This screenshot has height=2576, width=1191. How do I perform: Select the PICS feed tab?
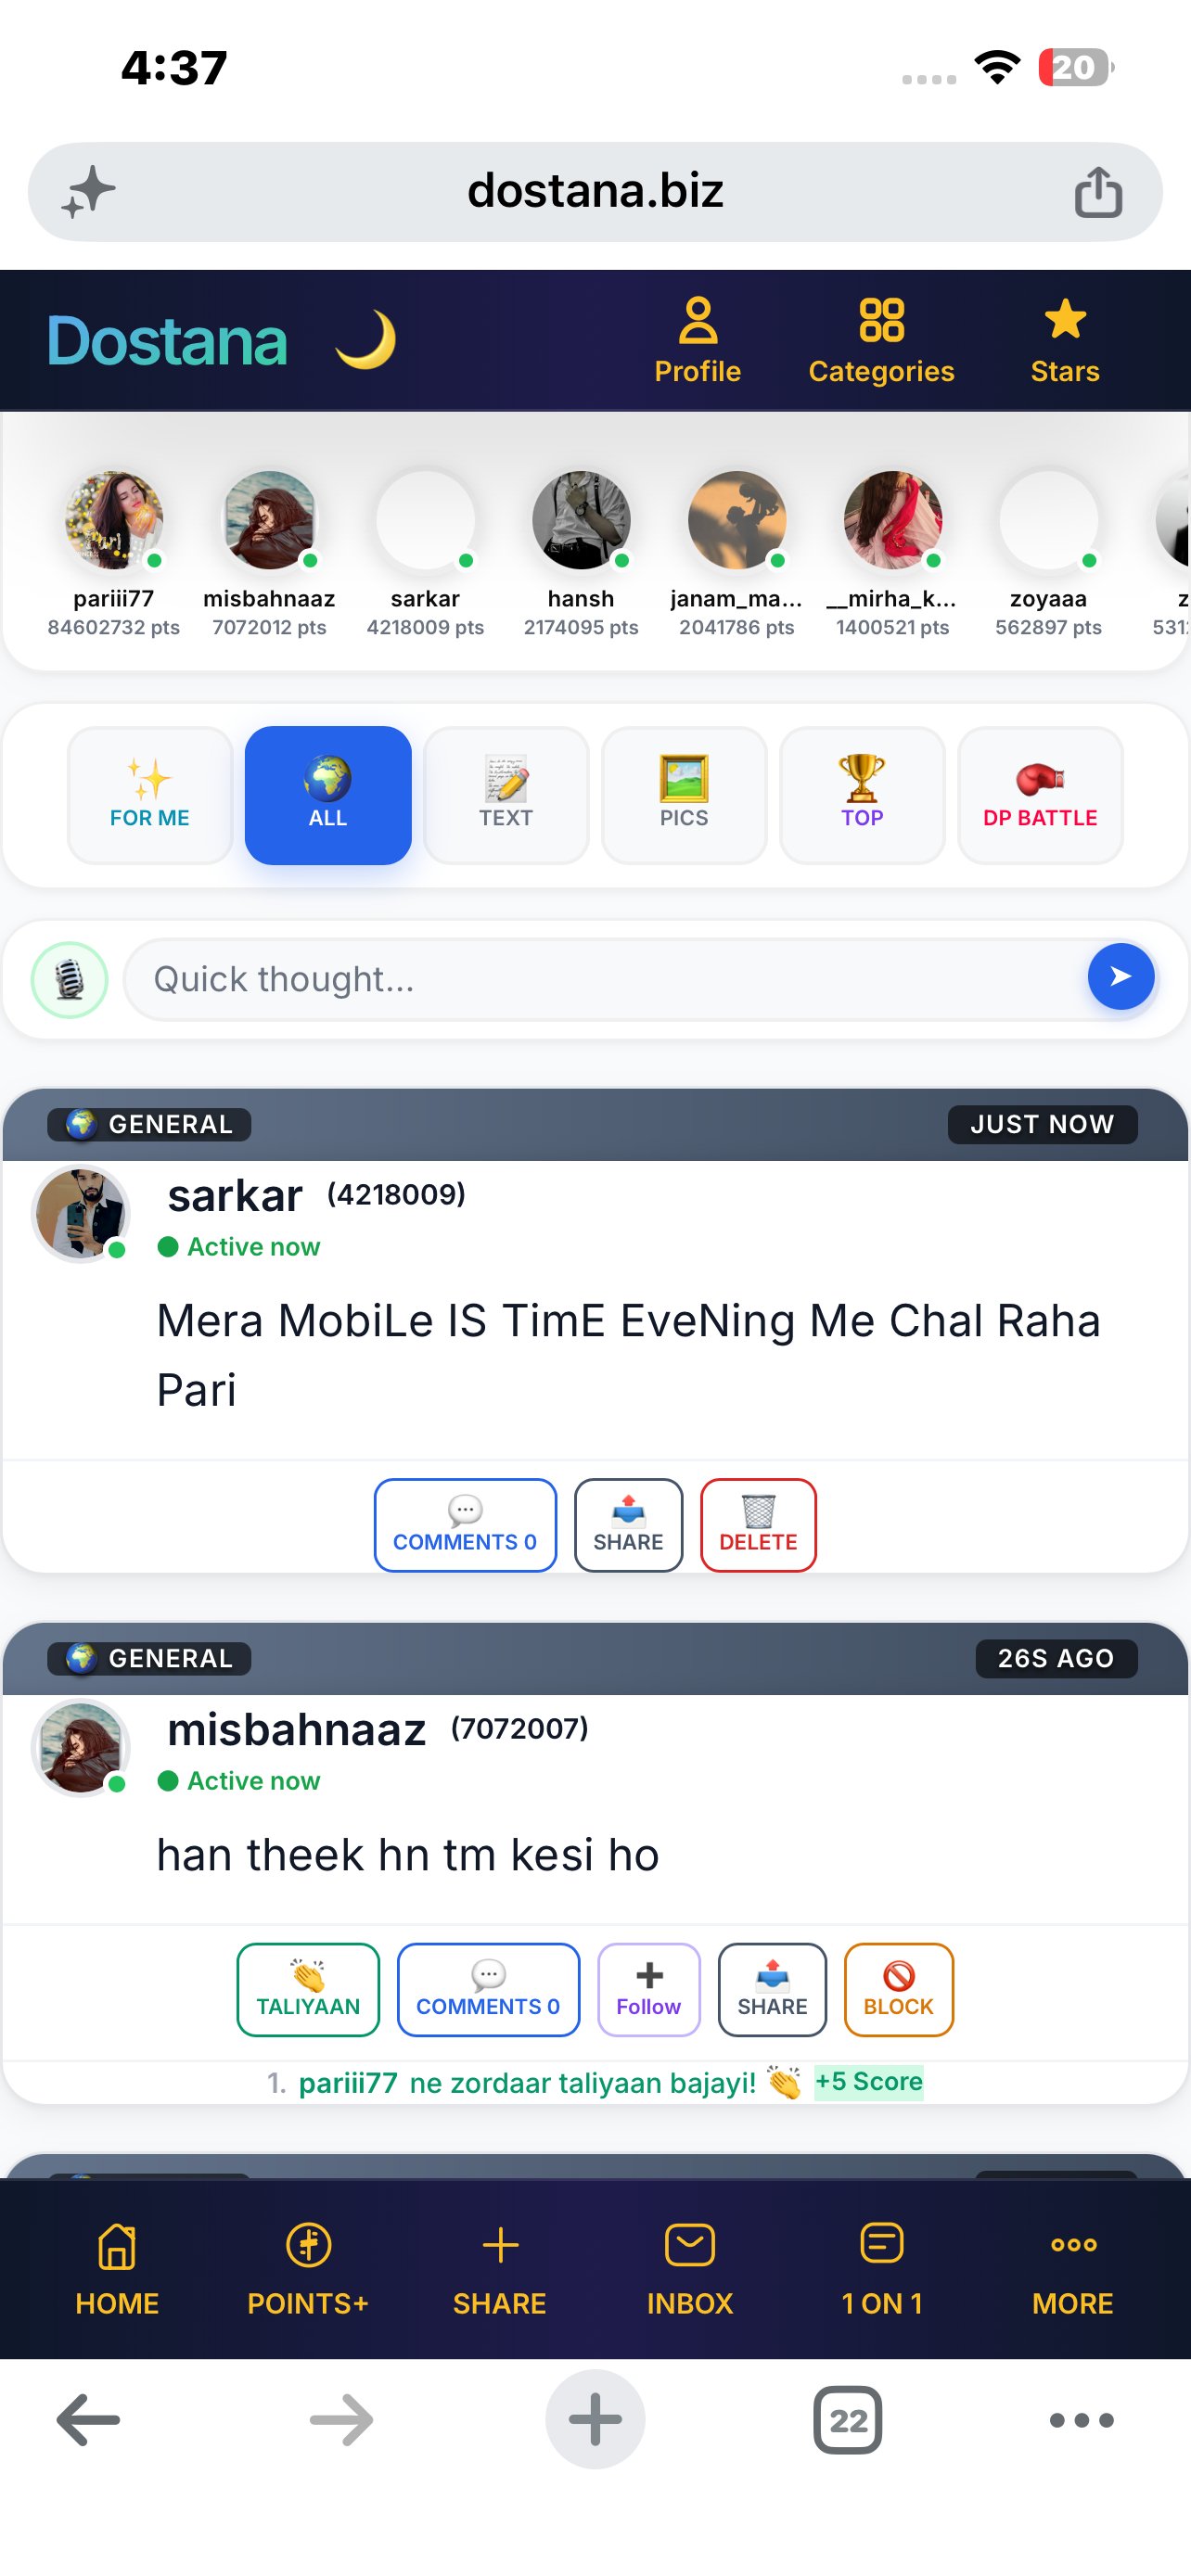[684, 795]
